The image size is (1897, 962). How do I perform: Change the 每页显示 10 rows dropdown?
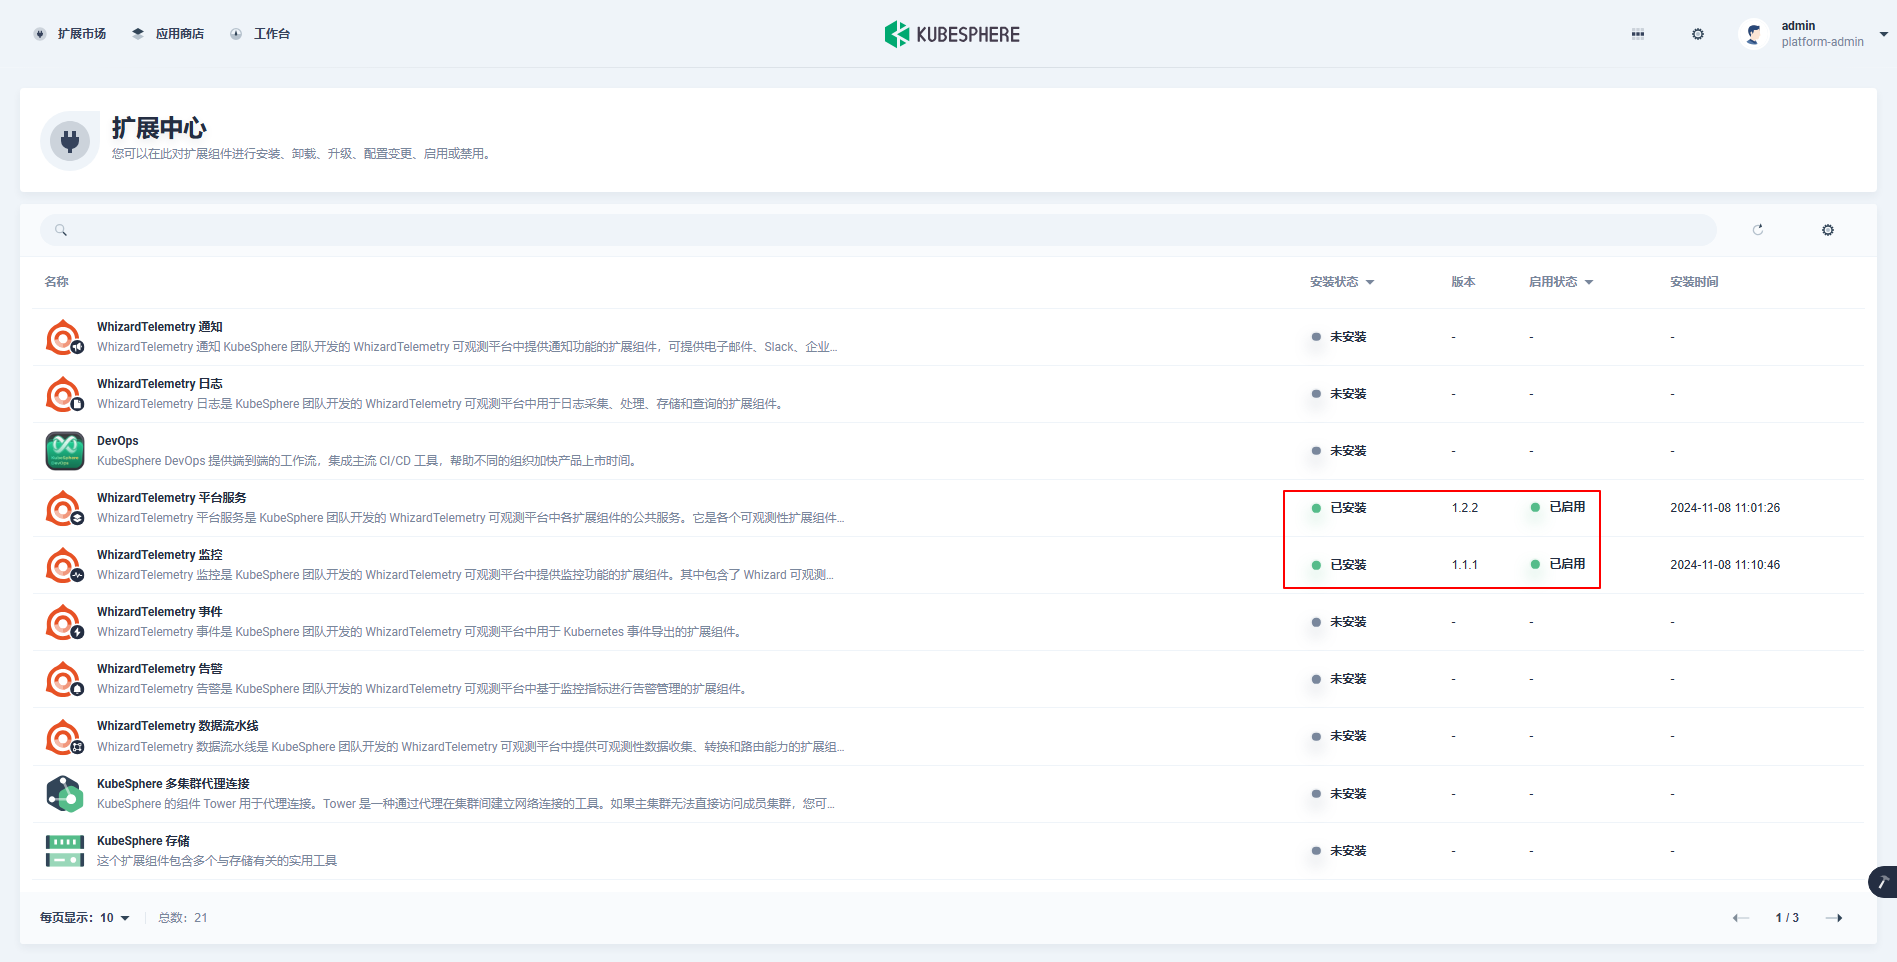click(x=85, y=918)
